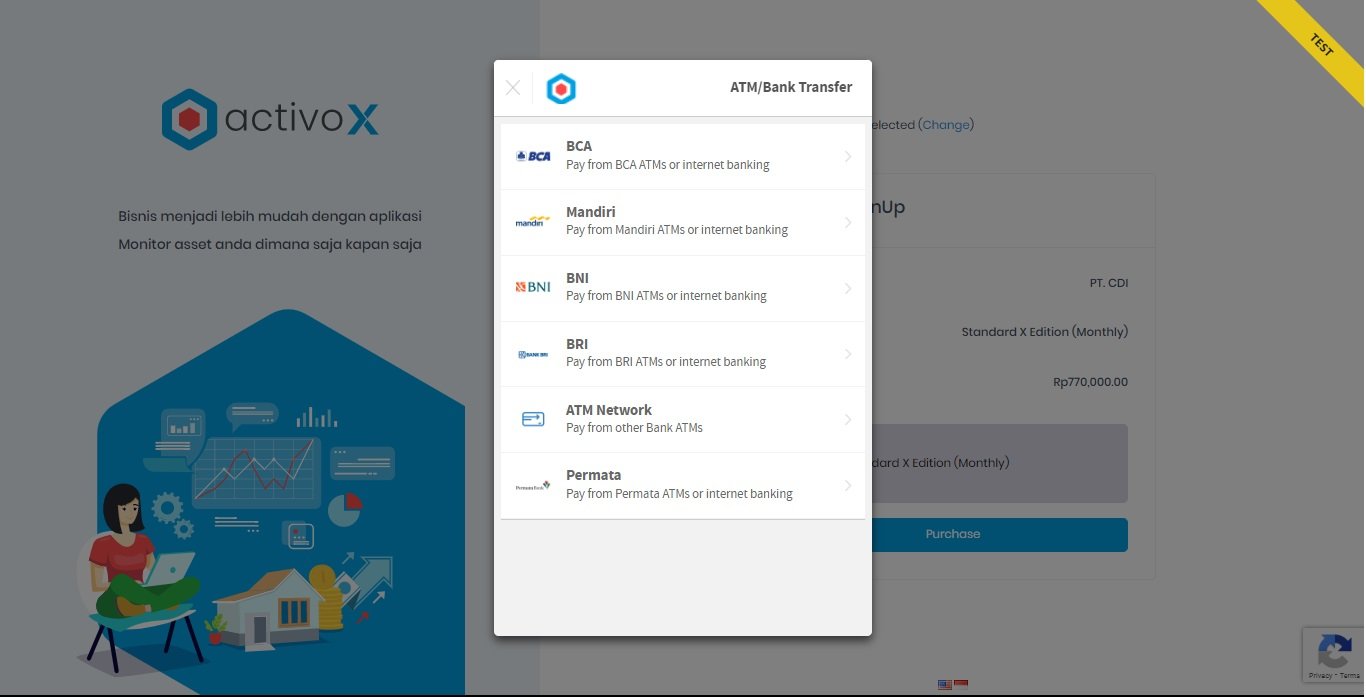Screen dimensions: 1366x697
Task: Expand Permata option via chevron arrow
Action: point(848,486)
